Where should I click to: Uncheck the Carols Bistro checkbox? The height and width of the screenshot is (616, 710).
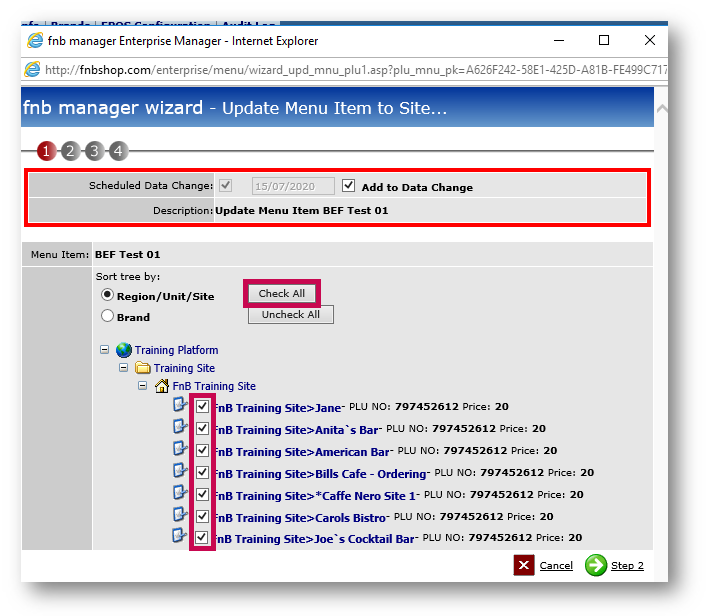click(202, 516)
